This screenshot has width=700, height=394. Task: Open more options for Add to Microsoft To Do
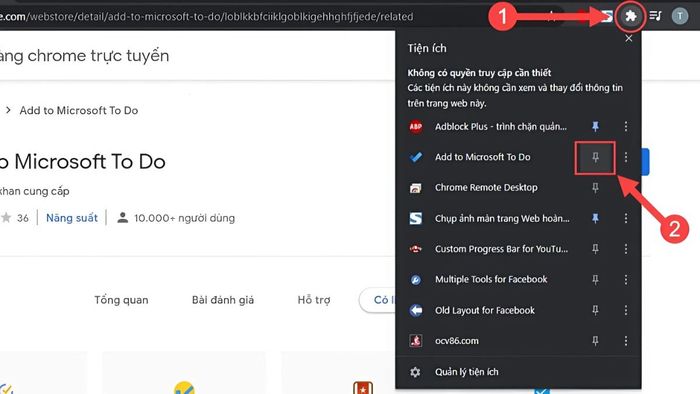[626, 157]
